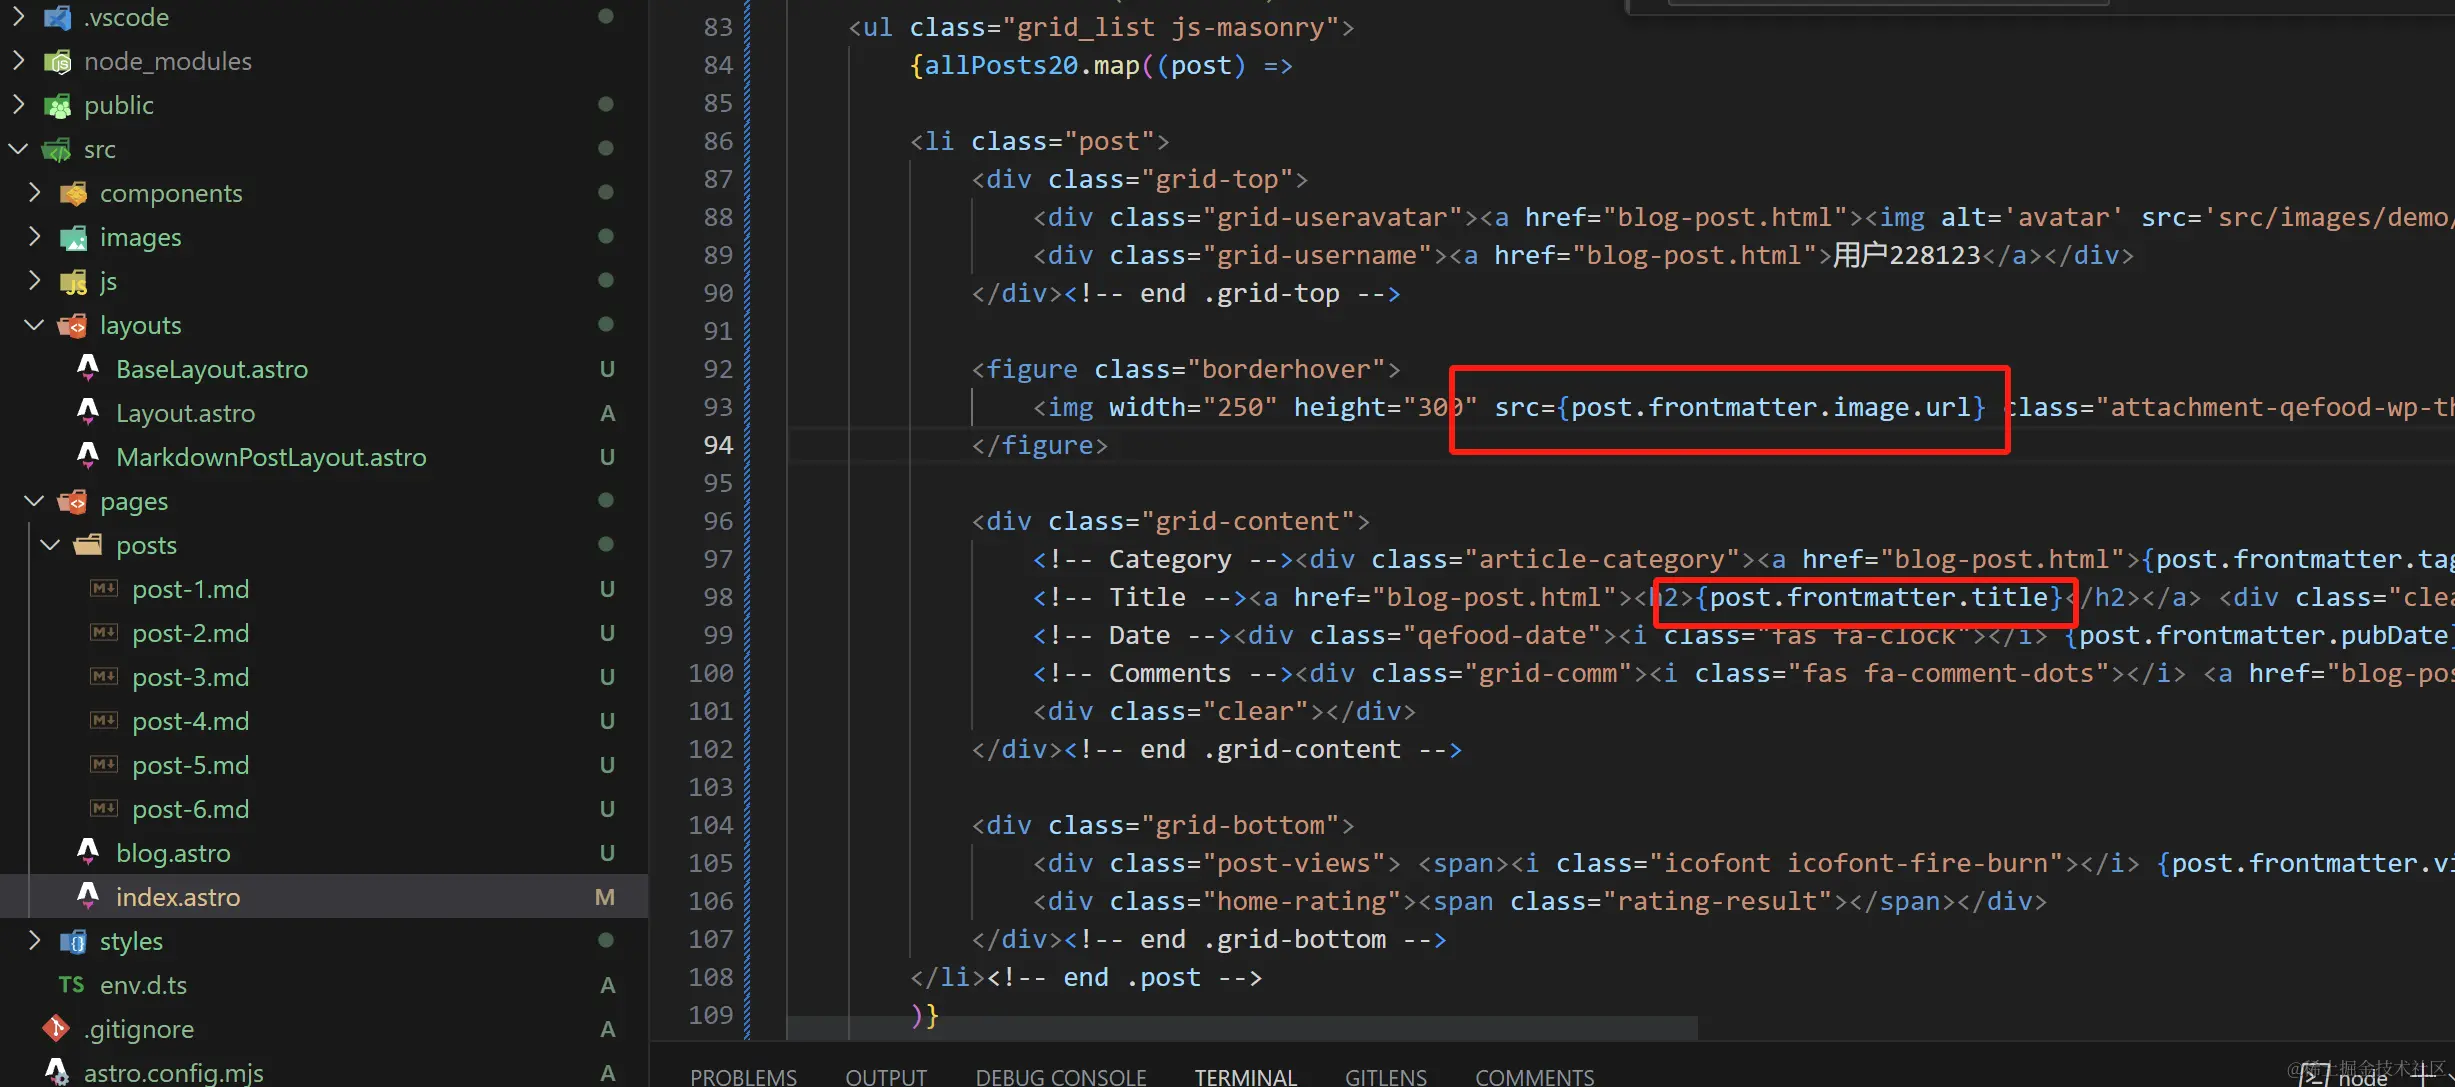Screen dimensions: 2455x1087
Task: Open MarkdownPostLayout.astro file
Action: [270, 457]
